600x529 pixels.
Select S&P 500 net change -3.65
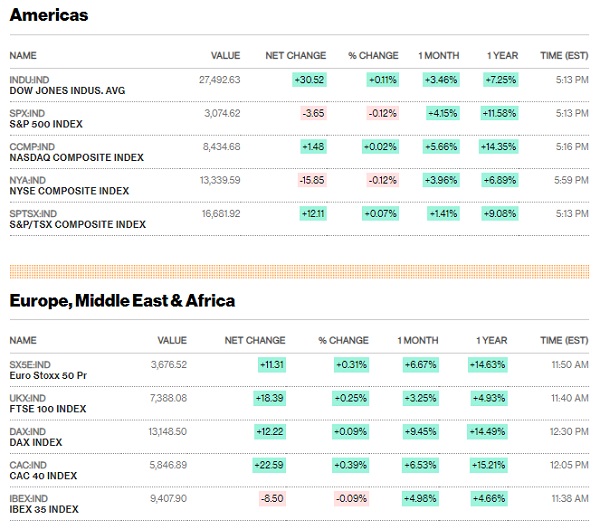tap(313, 113)
